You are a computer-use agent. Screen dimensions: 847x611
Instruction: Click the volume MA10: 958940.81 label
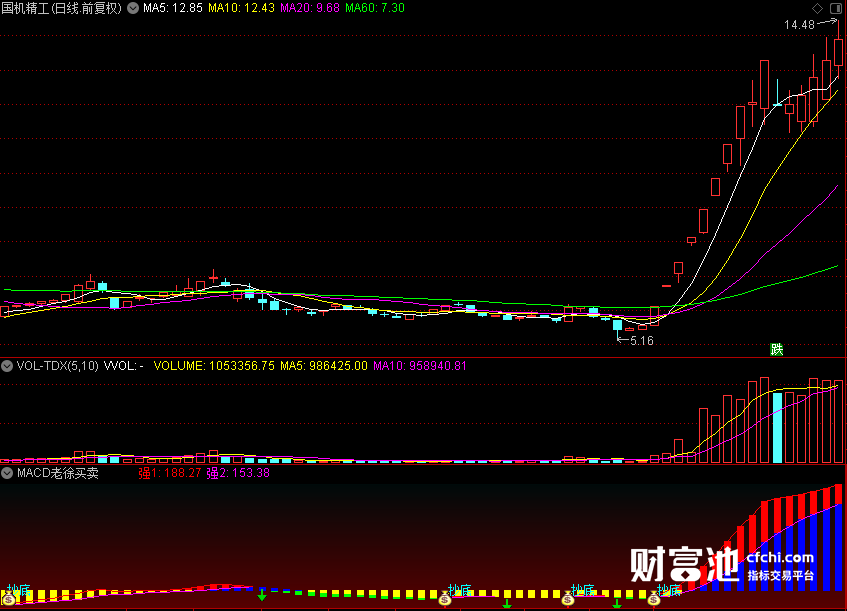(x=420, y=366)
